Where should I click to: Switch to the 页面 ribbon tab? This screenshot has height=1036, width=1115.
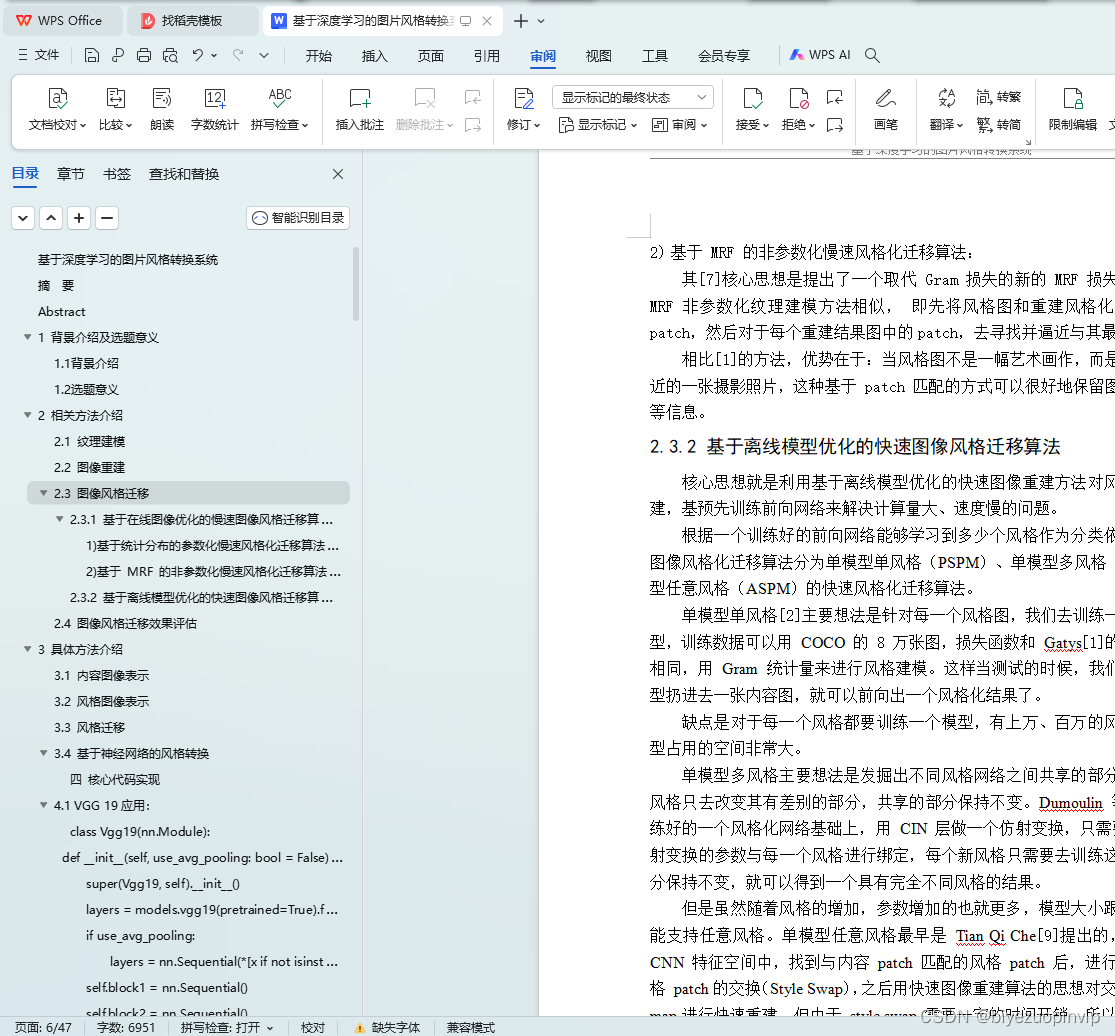(431, 55)
